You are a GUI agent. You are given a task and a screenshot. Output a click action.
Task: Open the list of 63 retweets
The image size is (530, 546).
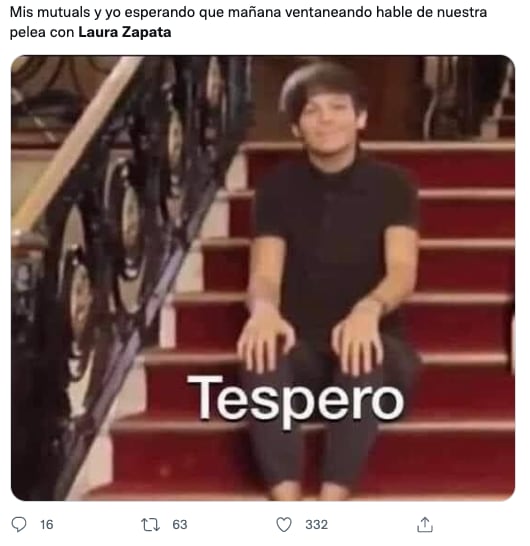(180, 524)
